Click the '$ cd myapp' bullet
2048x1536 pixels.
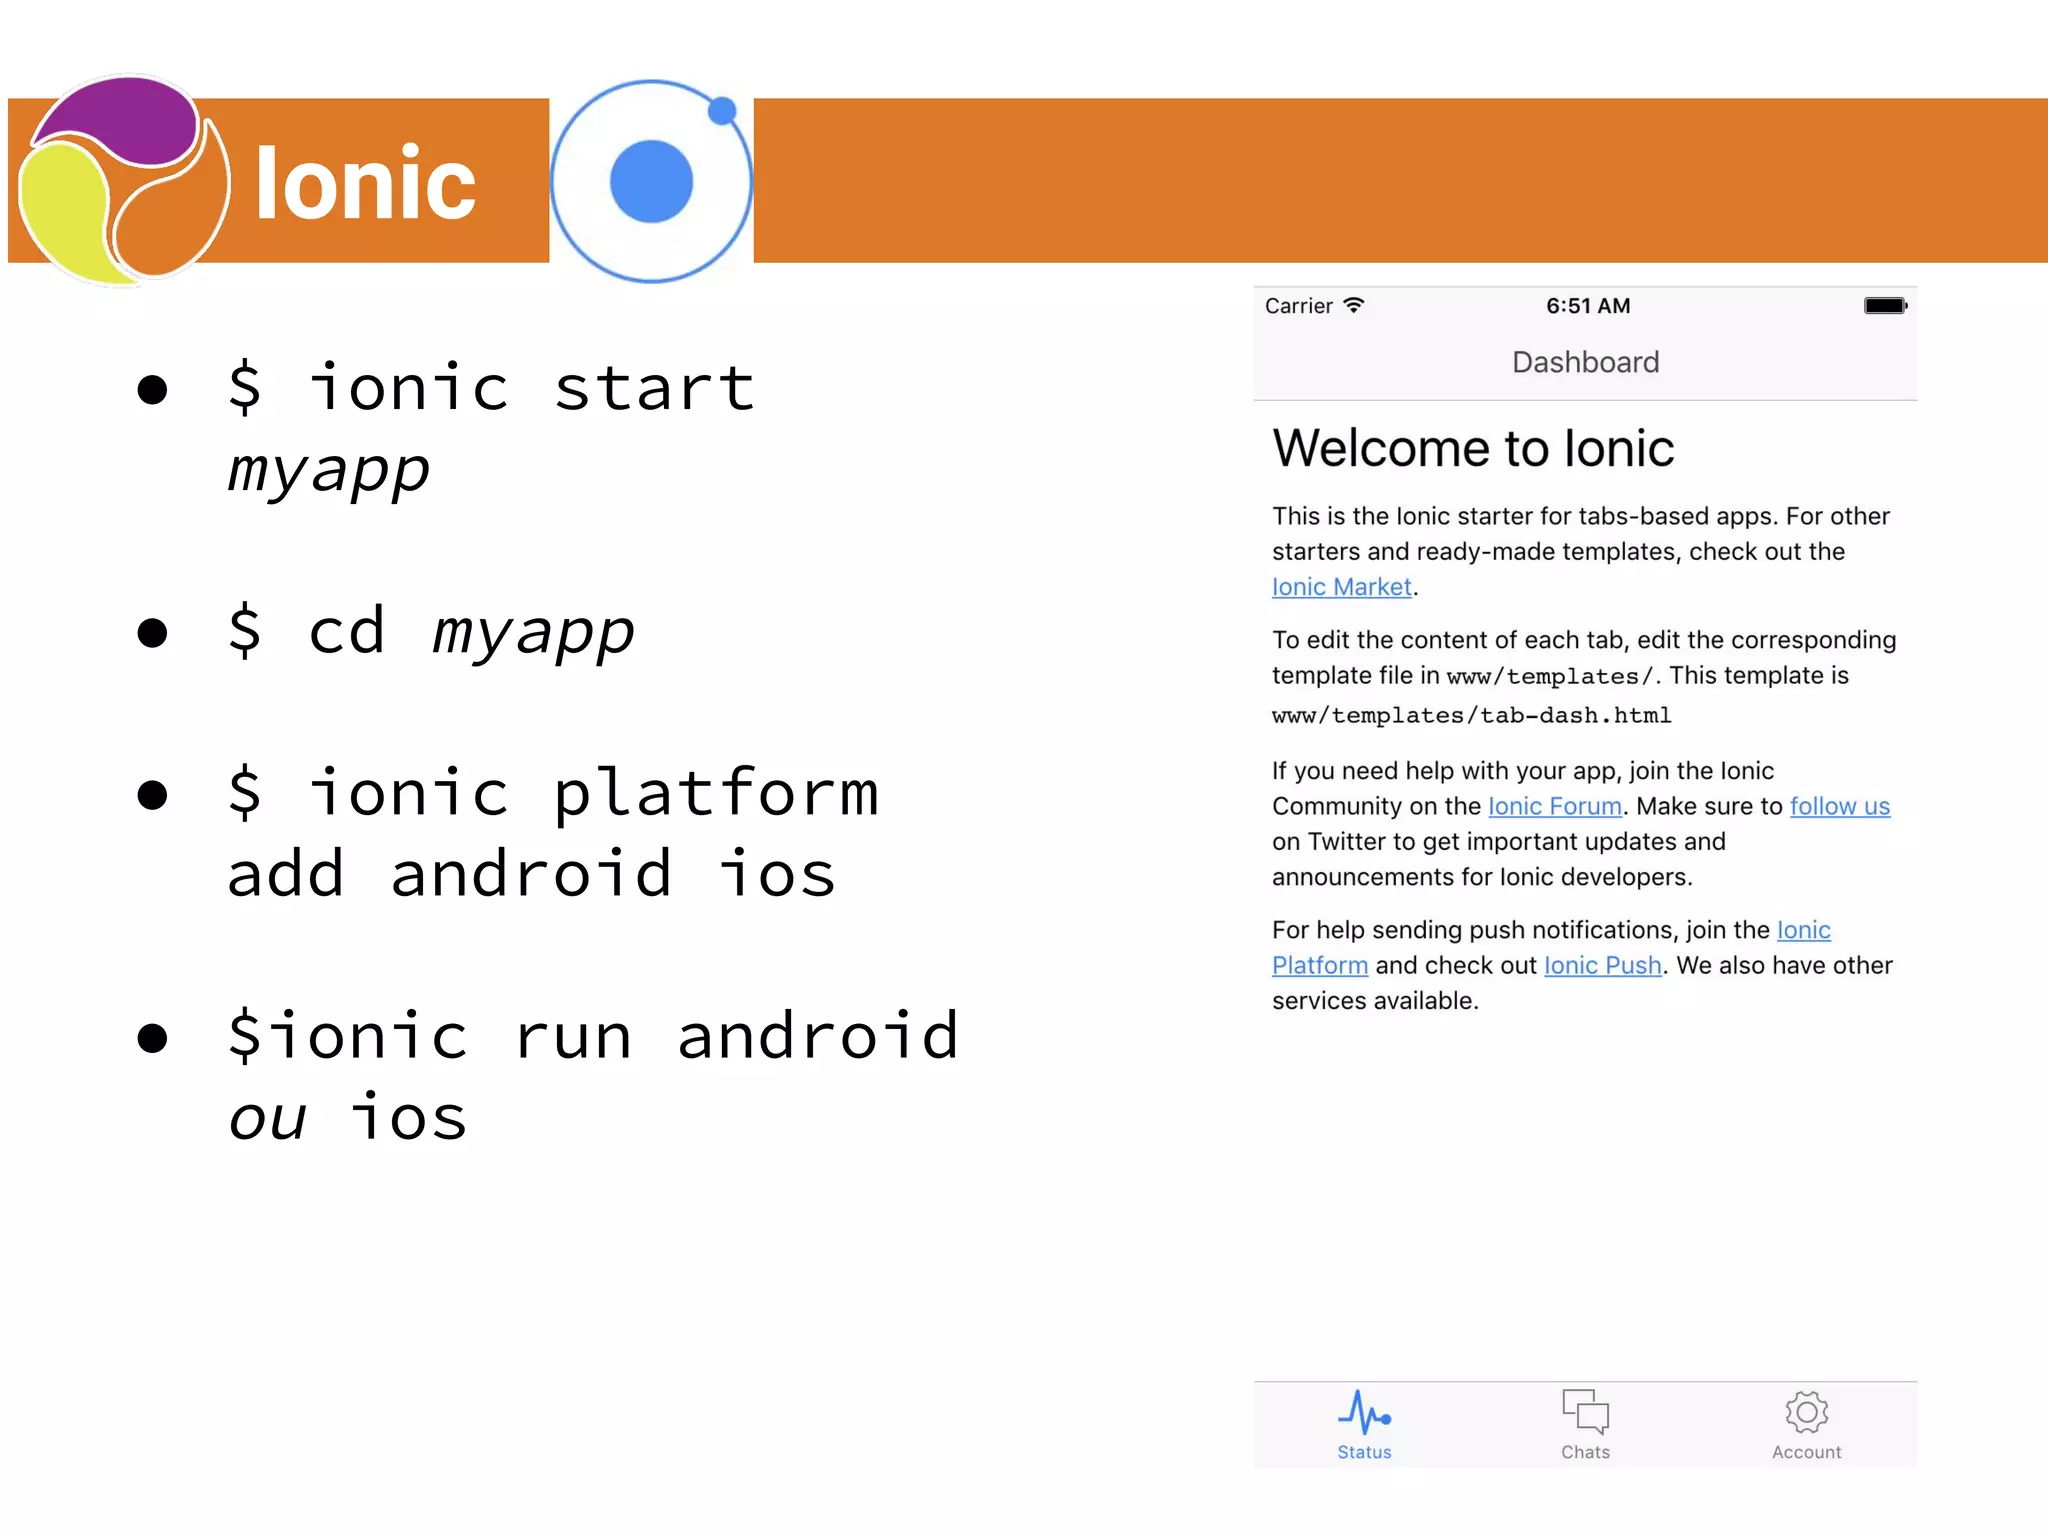tap(431, 631)
